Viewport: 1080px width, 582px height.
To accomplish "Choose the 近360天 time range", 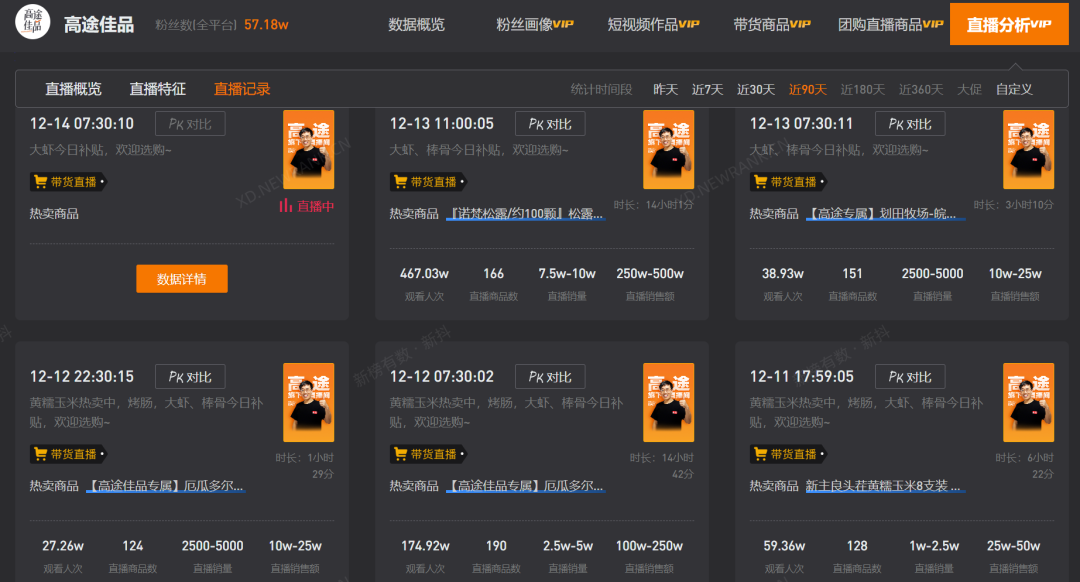I will click(x=921, y=90).
